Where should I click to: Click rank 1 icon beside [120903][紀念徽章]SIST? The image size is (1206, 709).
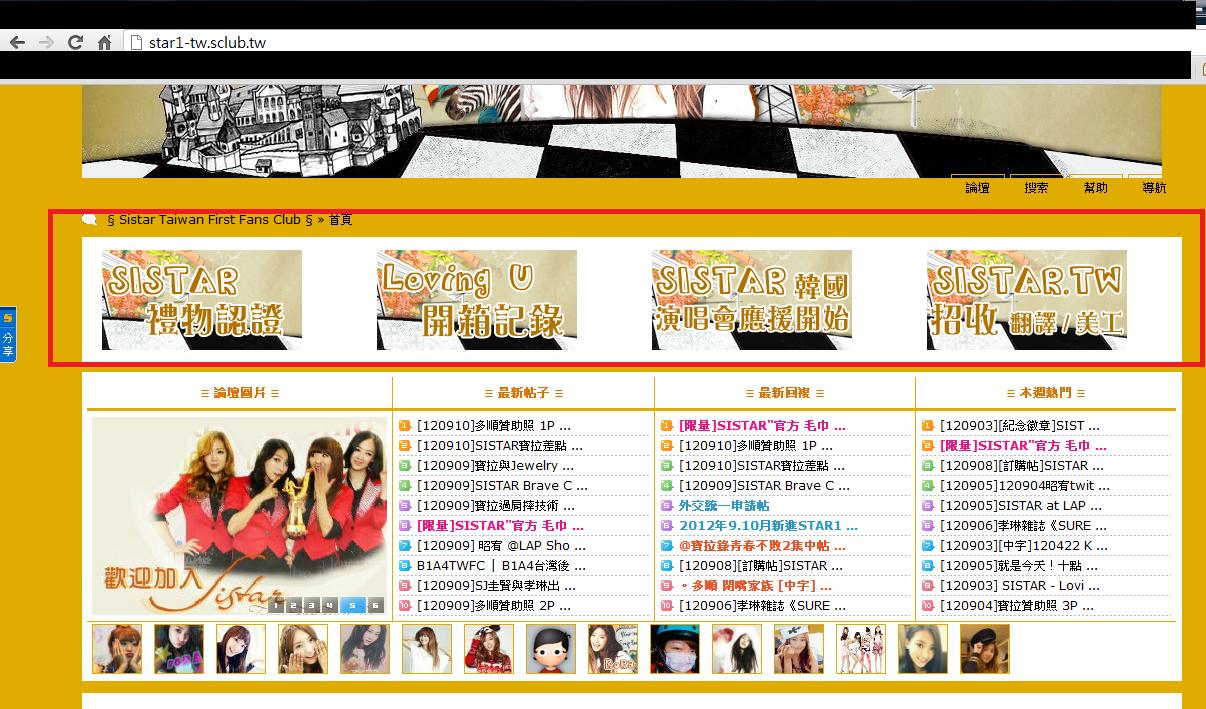928,426
